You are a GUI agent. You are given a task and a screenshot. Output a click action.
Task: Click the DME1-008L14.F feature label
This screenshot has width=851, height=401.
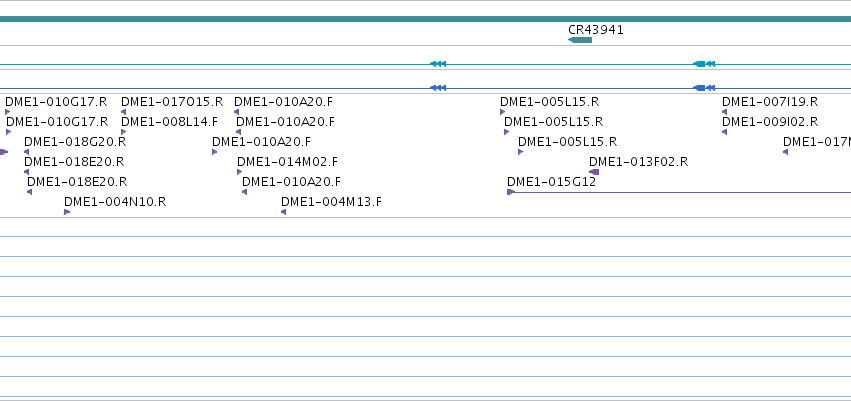169,122
